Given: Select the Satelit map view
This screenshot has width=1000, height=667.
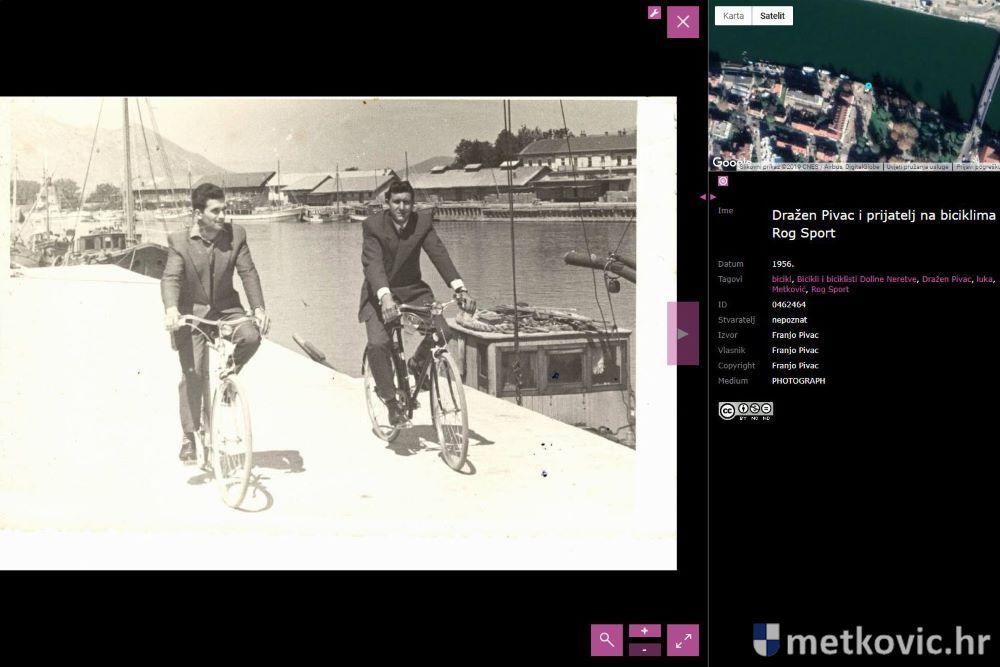Looking at the screenshot, I should [772, 16].
